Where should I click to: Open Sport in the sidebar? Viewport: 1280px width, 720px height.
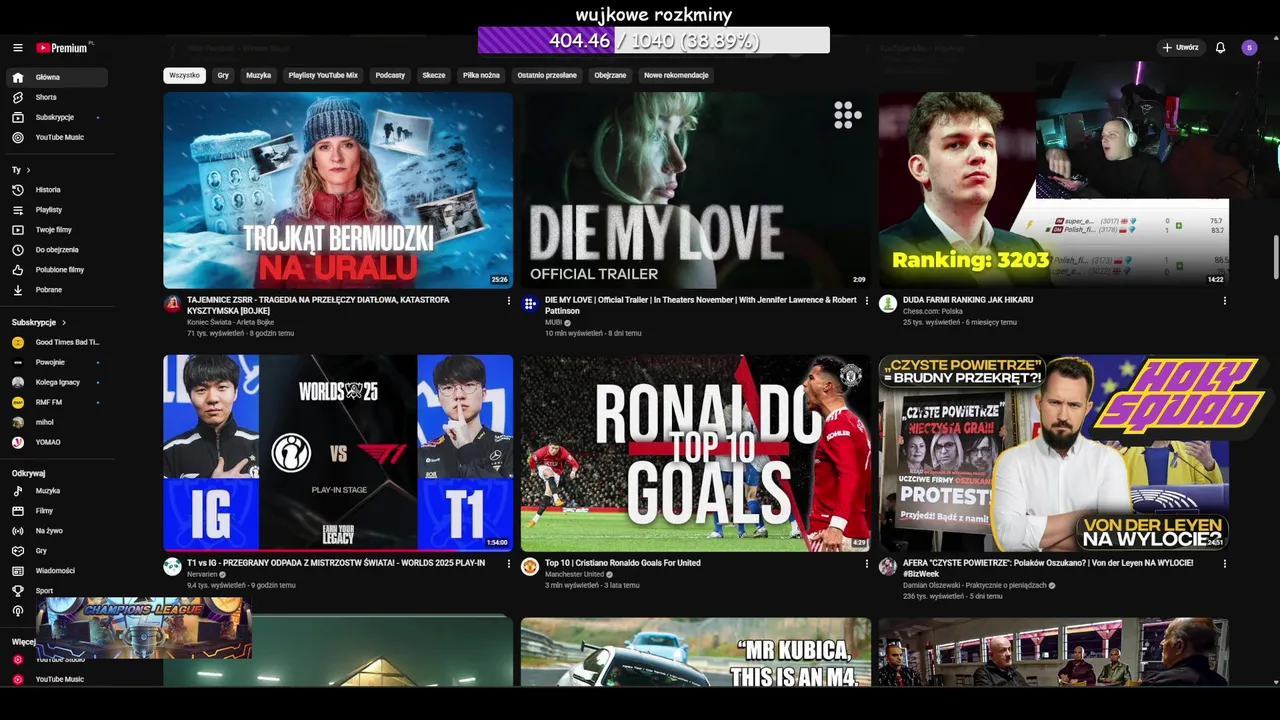56,590
